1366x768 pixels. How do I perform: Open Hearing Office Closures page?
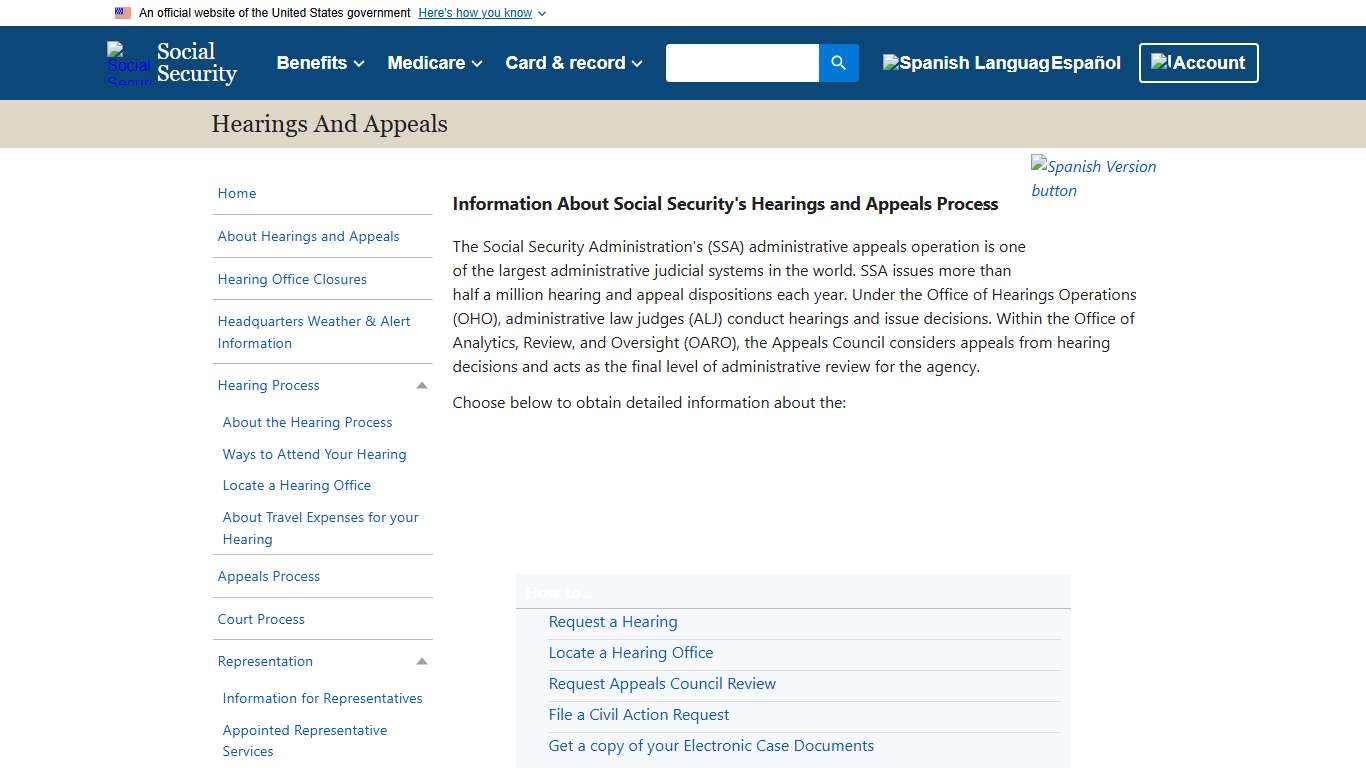(x=292, y=279)
